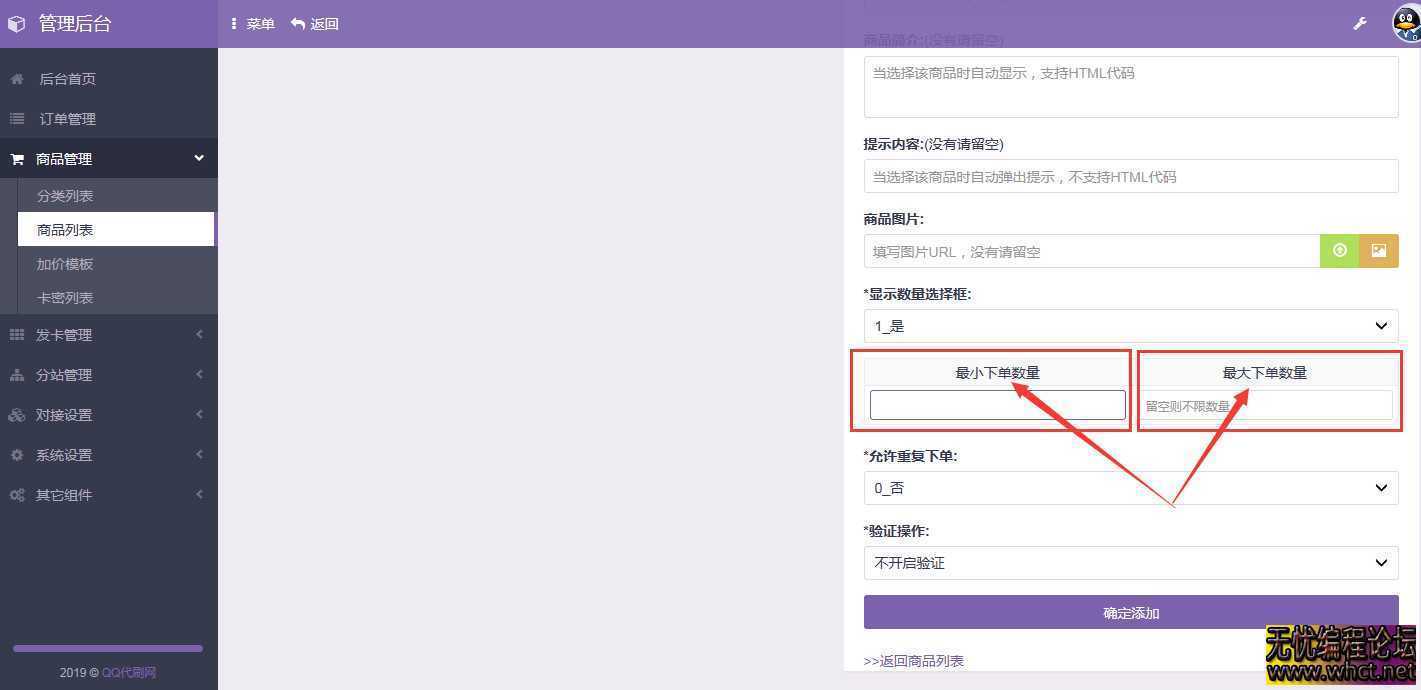Click the back arrow icon beside 返回

(x=297, y=23)
